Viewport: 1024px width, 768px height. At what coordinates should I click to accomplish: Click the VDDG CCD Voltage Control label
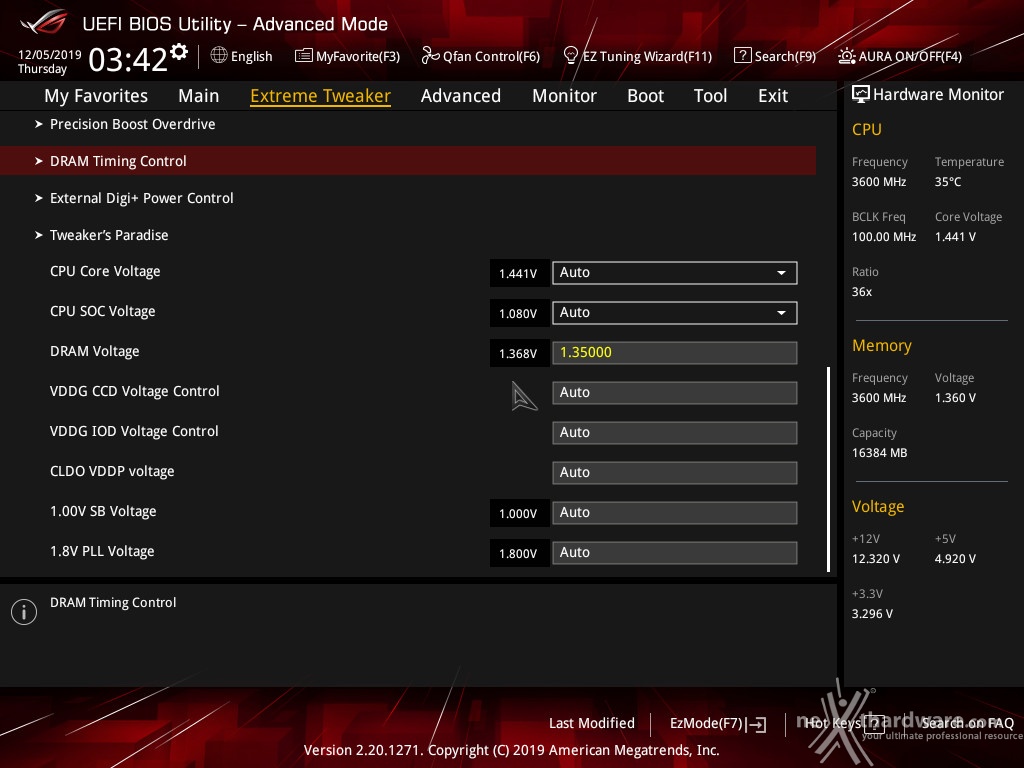coord(135,391)
